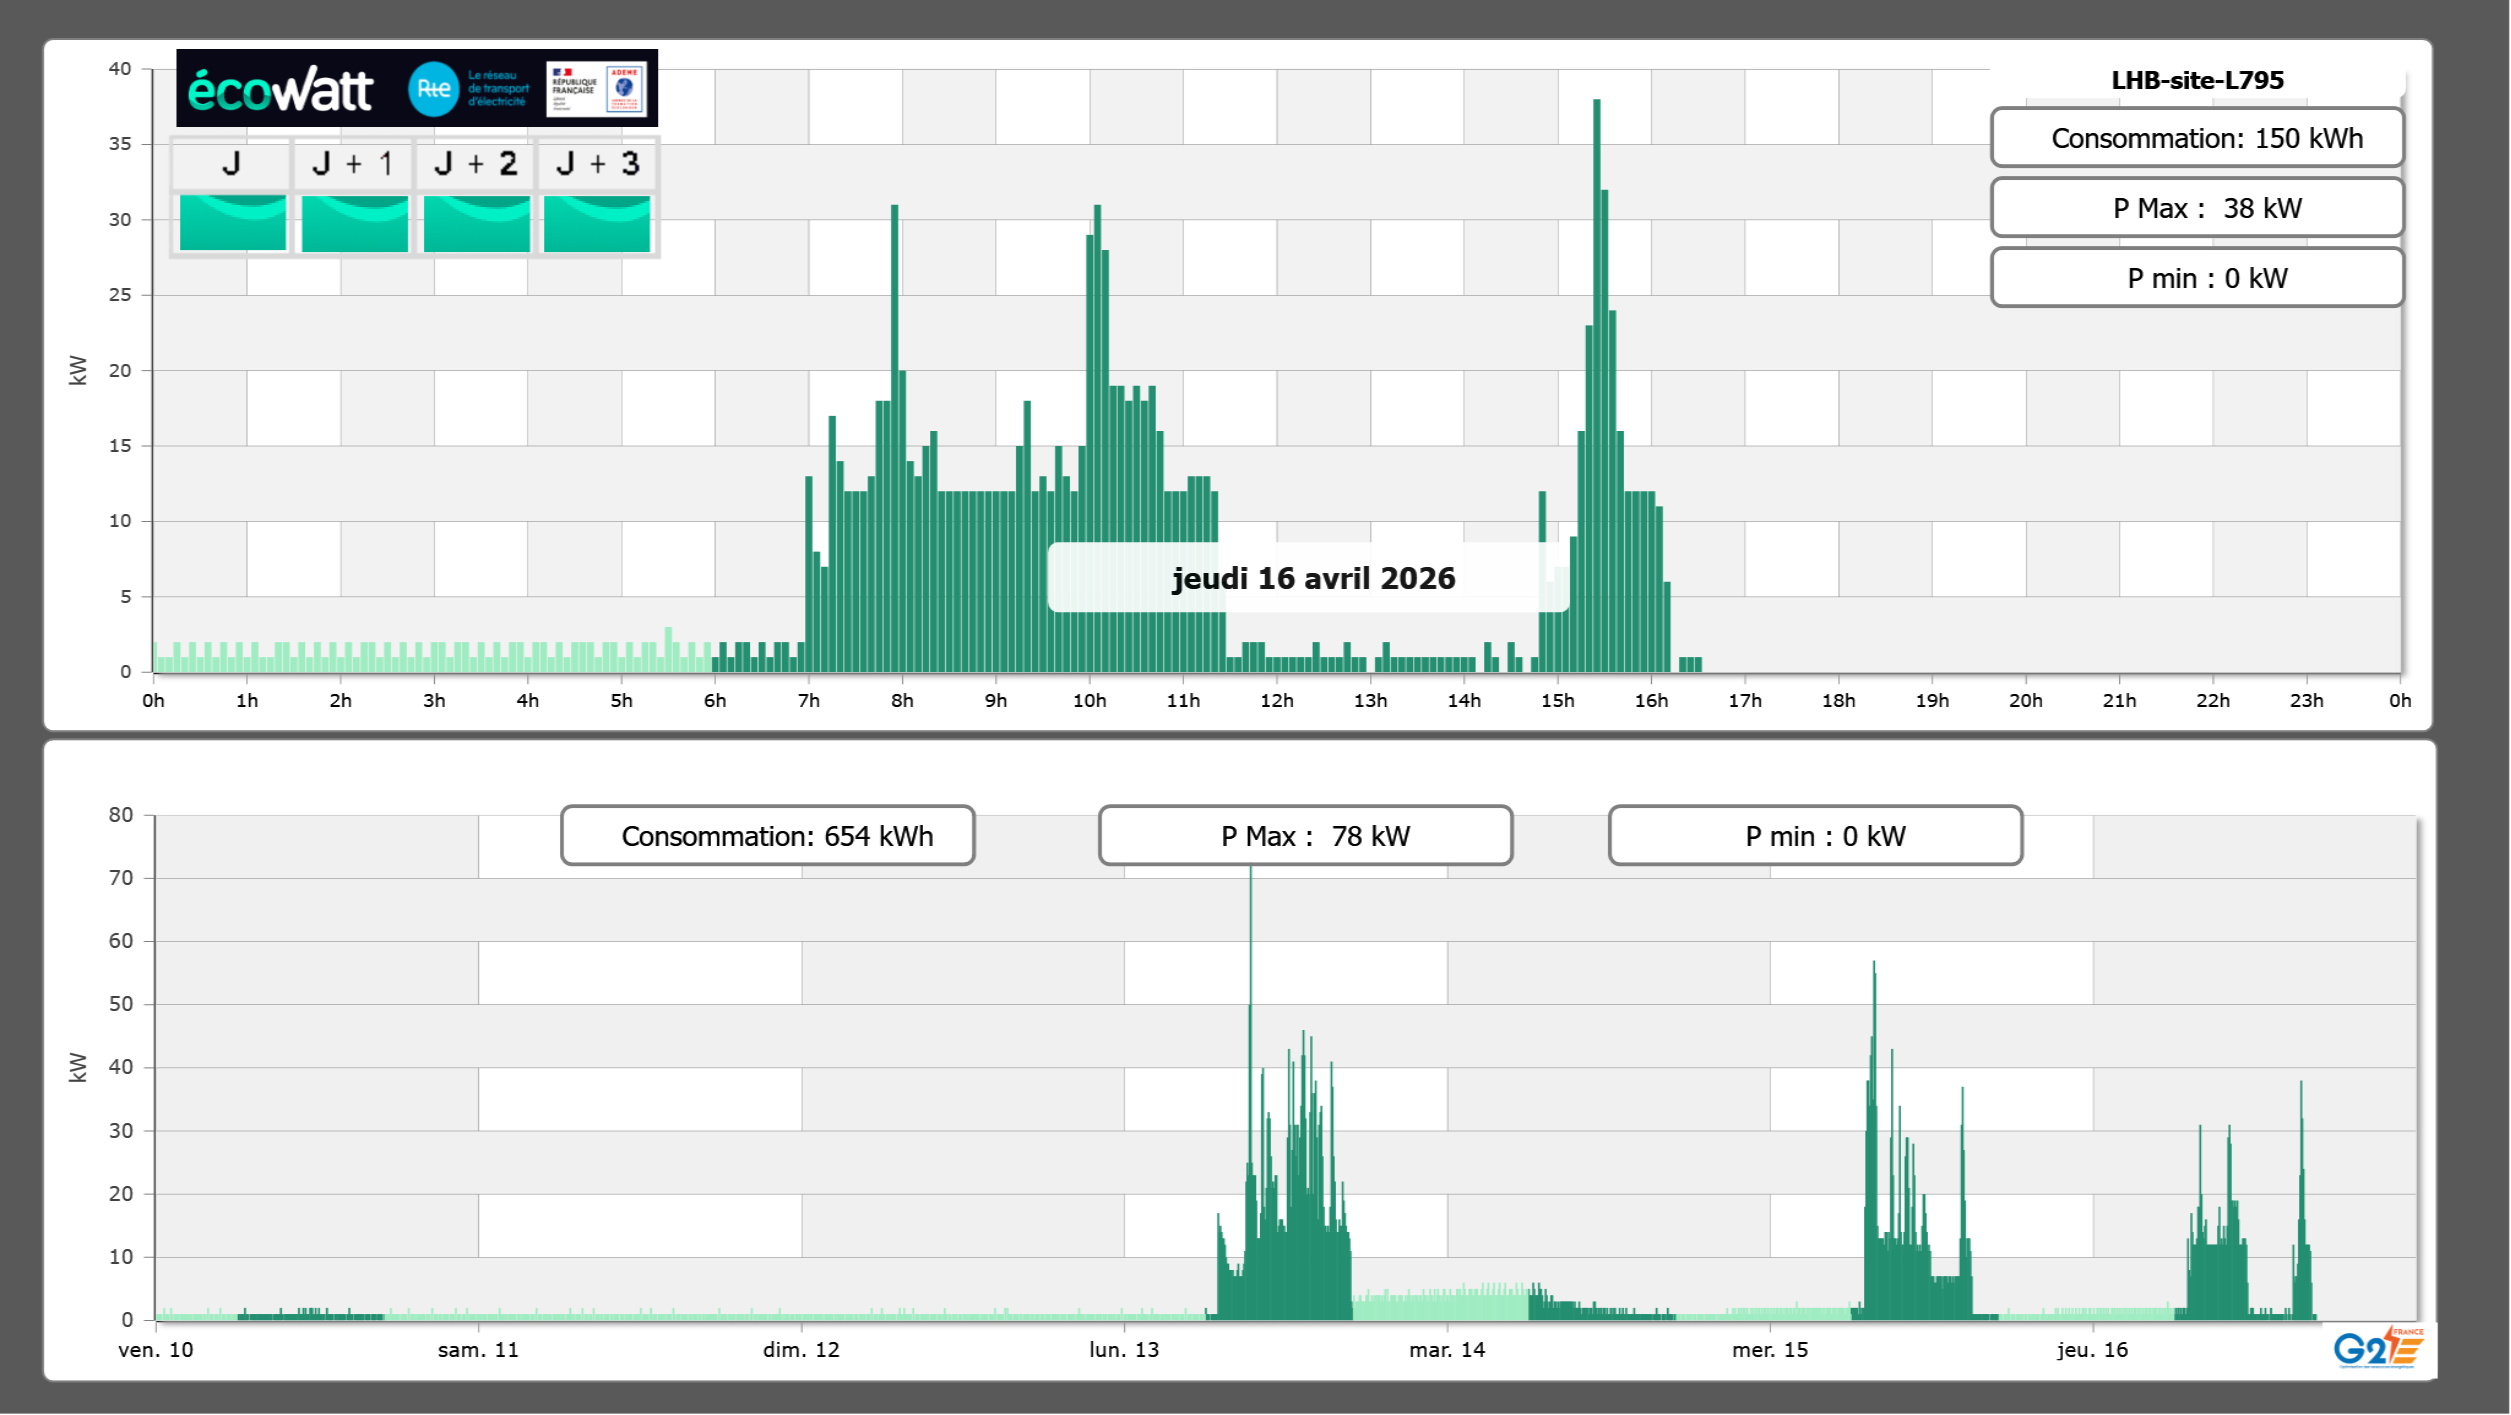Select the J day tab
Viewport: 2511px width, 1415px height.
point(231,164)
